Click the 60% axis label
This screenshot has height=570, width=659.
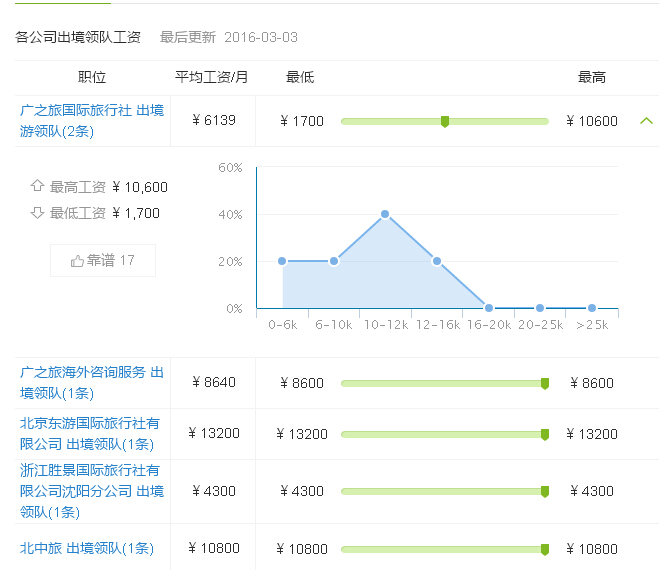pyautogui.click(x=230, y=168)
